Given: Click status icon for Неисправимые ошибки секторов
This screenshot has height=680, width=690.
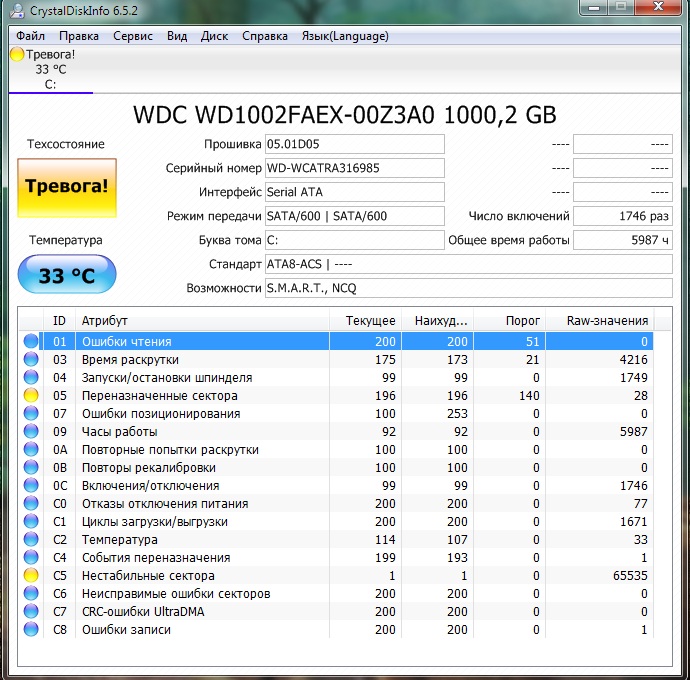Looking at the screenshot, I should pyautogui.click(x=31, y=594).
